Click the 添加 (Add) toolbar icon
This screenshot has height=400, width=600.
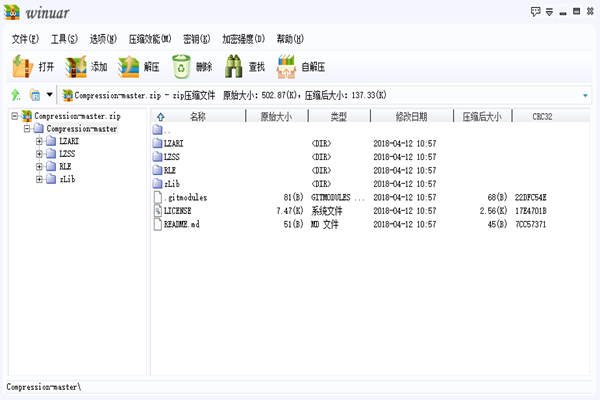pos(76,67)
